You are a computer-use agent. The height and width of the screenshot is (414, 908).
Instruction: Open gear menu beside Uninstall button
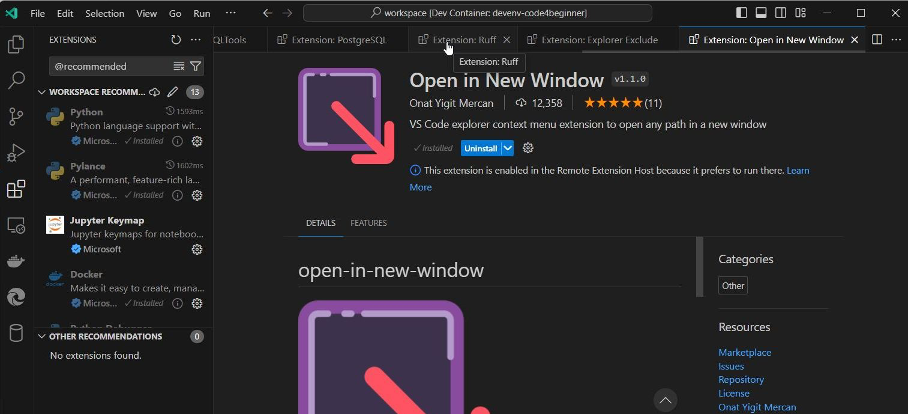[528, 148]
